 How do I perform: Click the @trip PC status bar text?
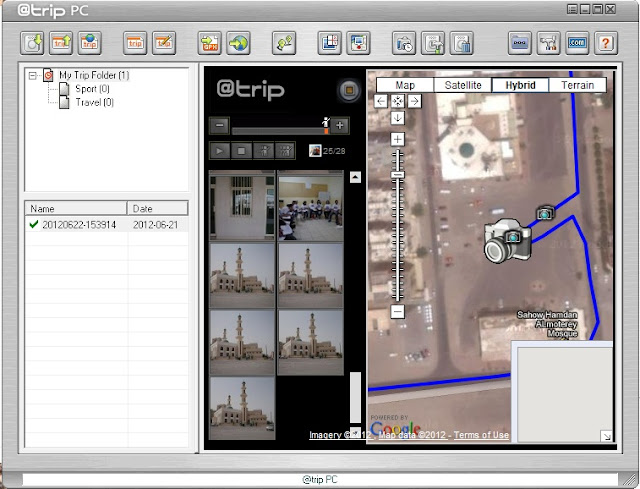pyautogui.click(x=320, y=479)
